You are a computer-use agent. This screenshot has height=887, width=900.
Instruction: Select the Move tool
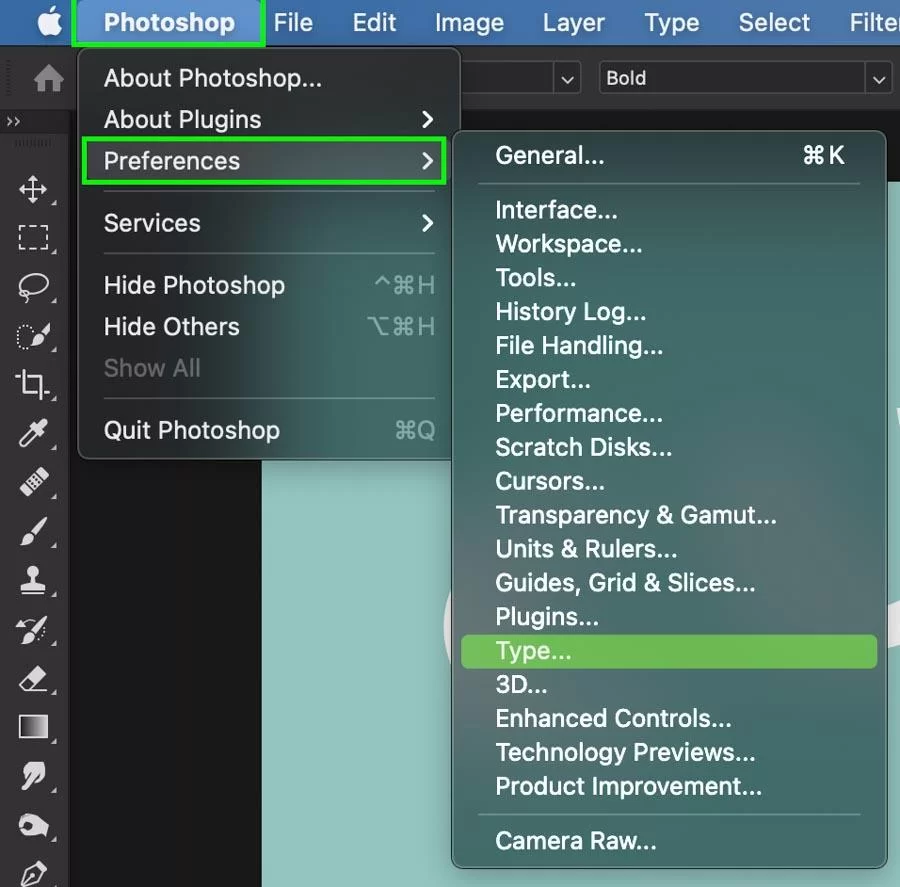pyautogui.click(x=33, y=189)
